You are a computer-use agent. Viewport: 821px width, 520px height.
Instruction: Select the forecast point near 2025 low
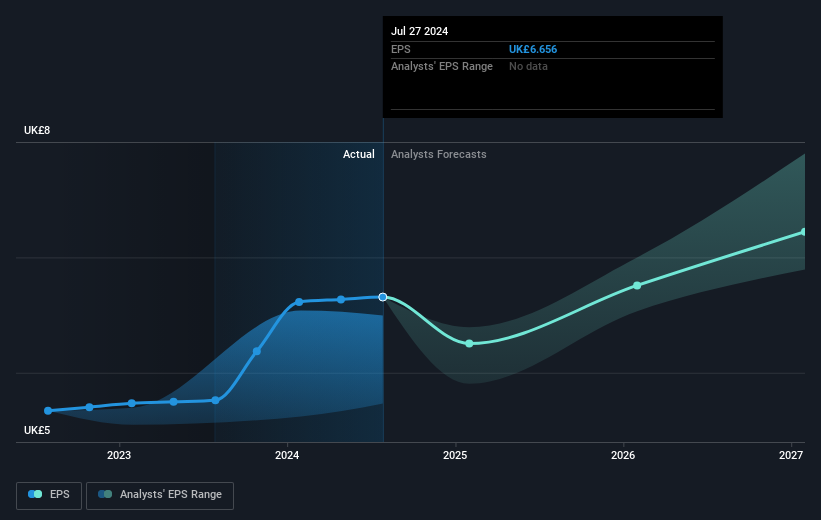[x=469, y=344]
